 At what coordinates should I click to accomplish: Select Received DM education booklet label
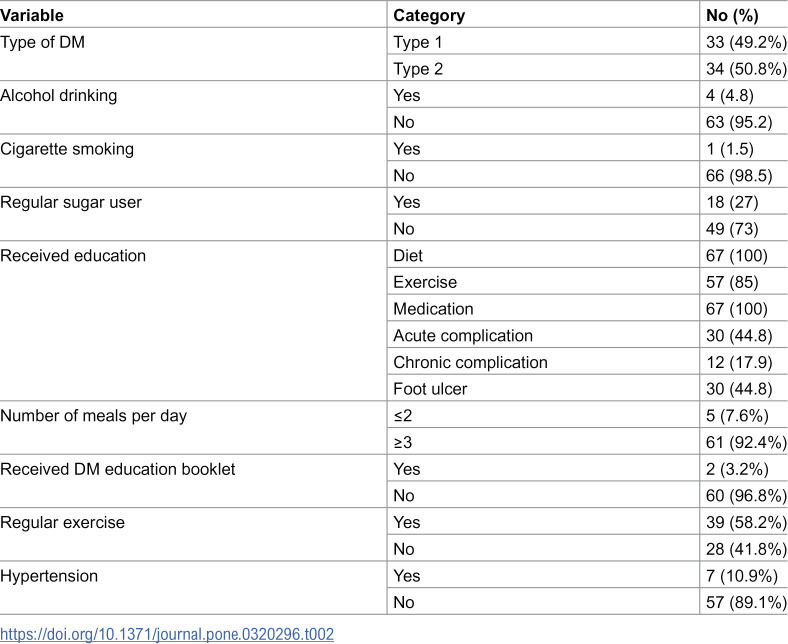[118, 469]
